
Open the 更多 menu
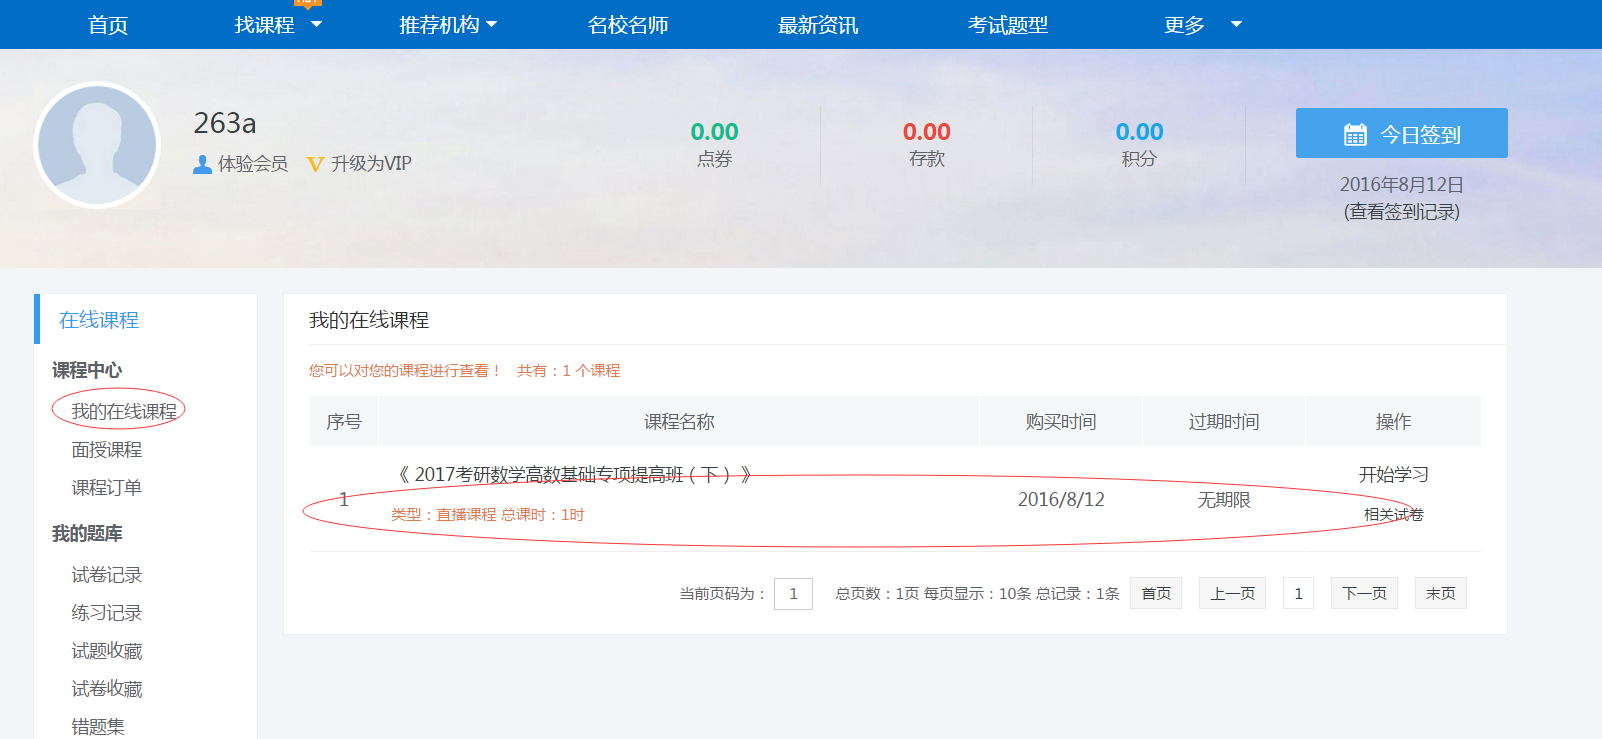click(x=1184, y=25)
